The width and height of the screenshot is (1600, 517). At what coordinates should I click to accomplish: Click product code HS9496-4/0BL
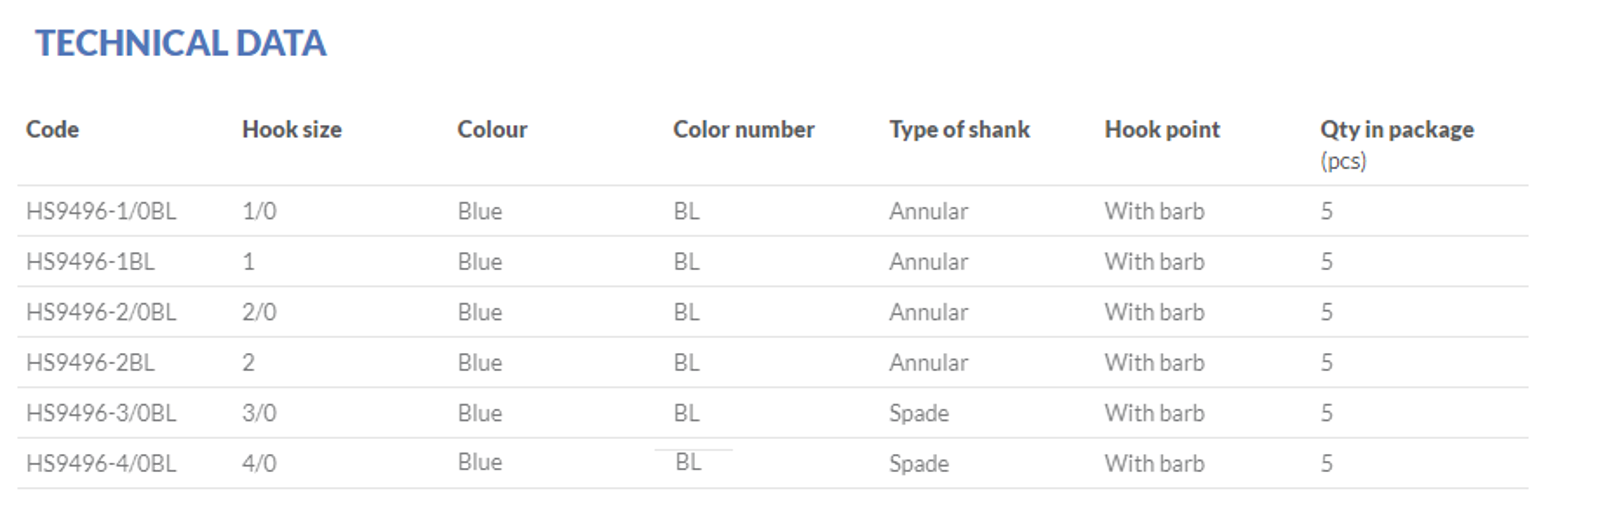[101, 464]
